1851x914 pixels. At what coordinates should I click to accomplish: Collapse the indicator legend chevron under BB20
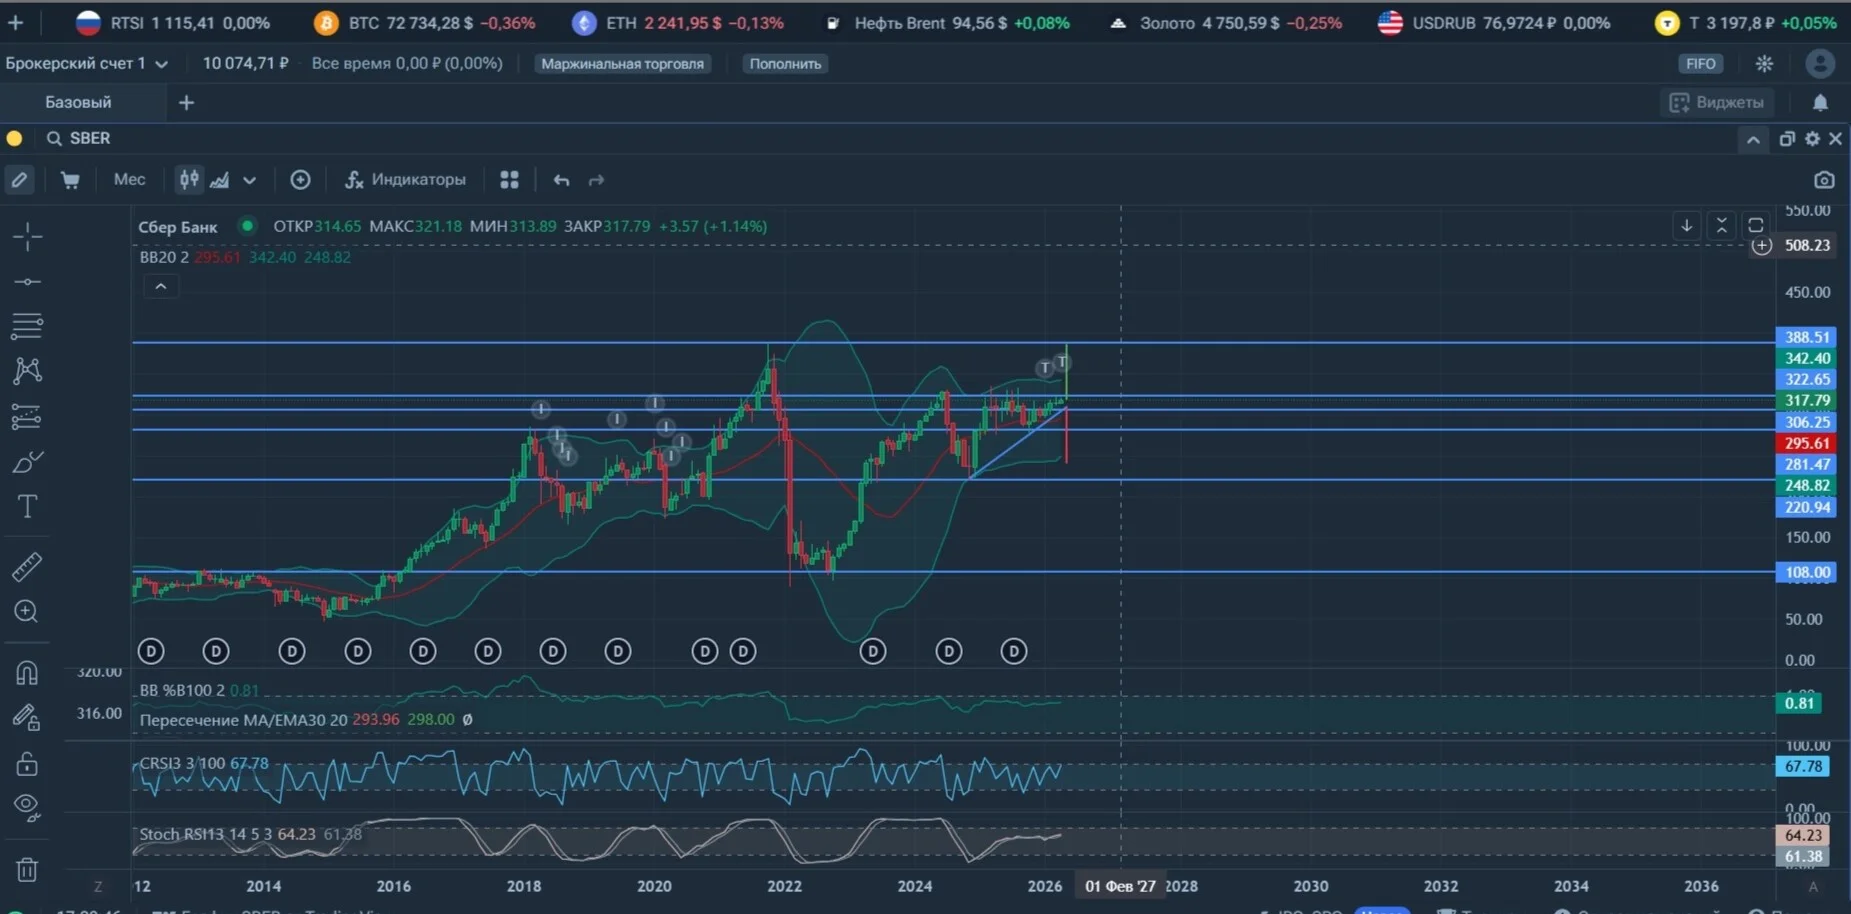pos(160,287)
